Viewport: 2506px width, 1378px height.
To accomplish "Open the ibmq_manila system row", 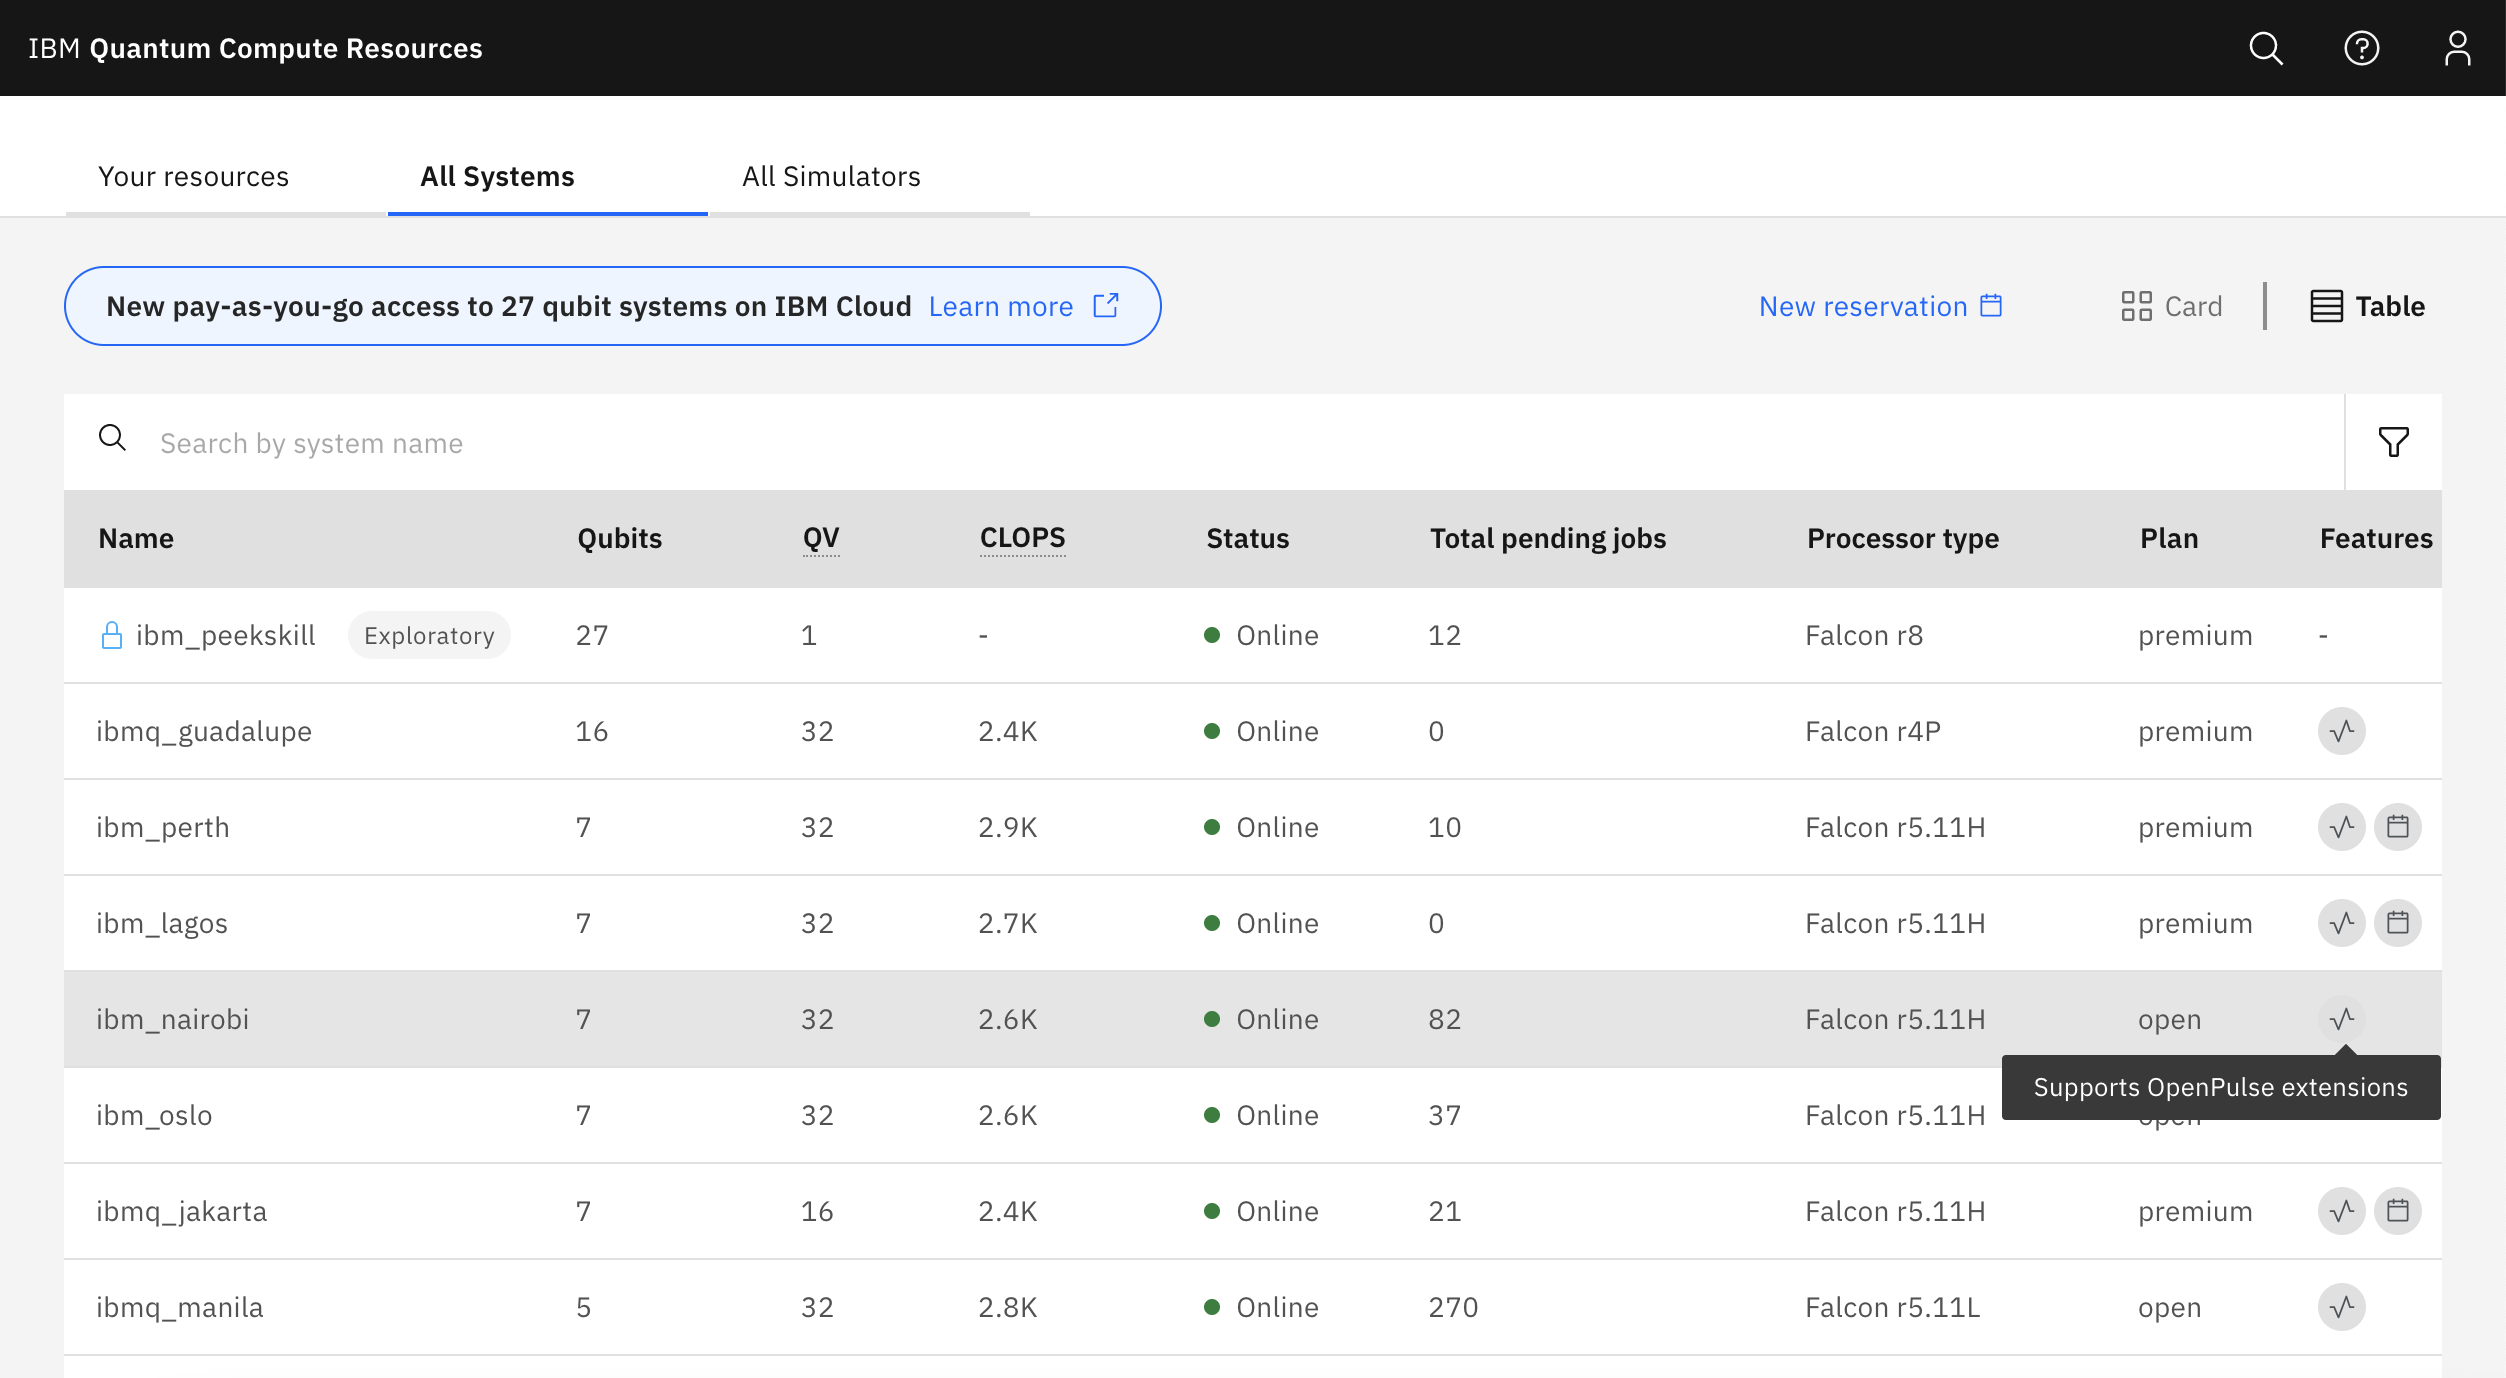I will [1253, 1307].
